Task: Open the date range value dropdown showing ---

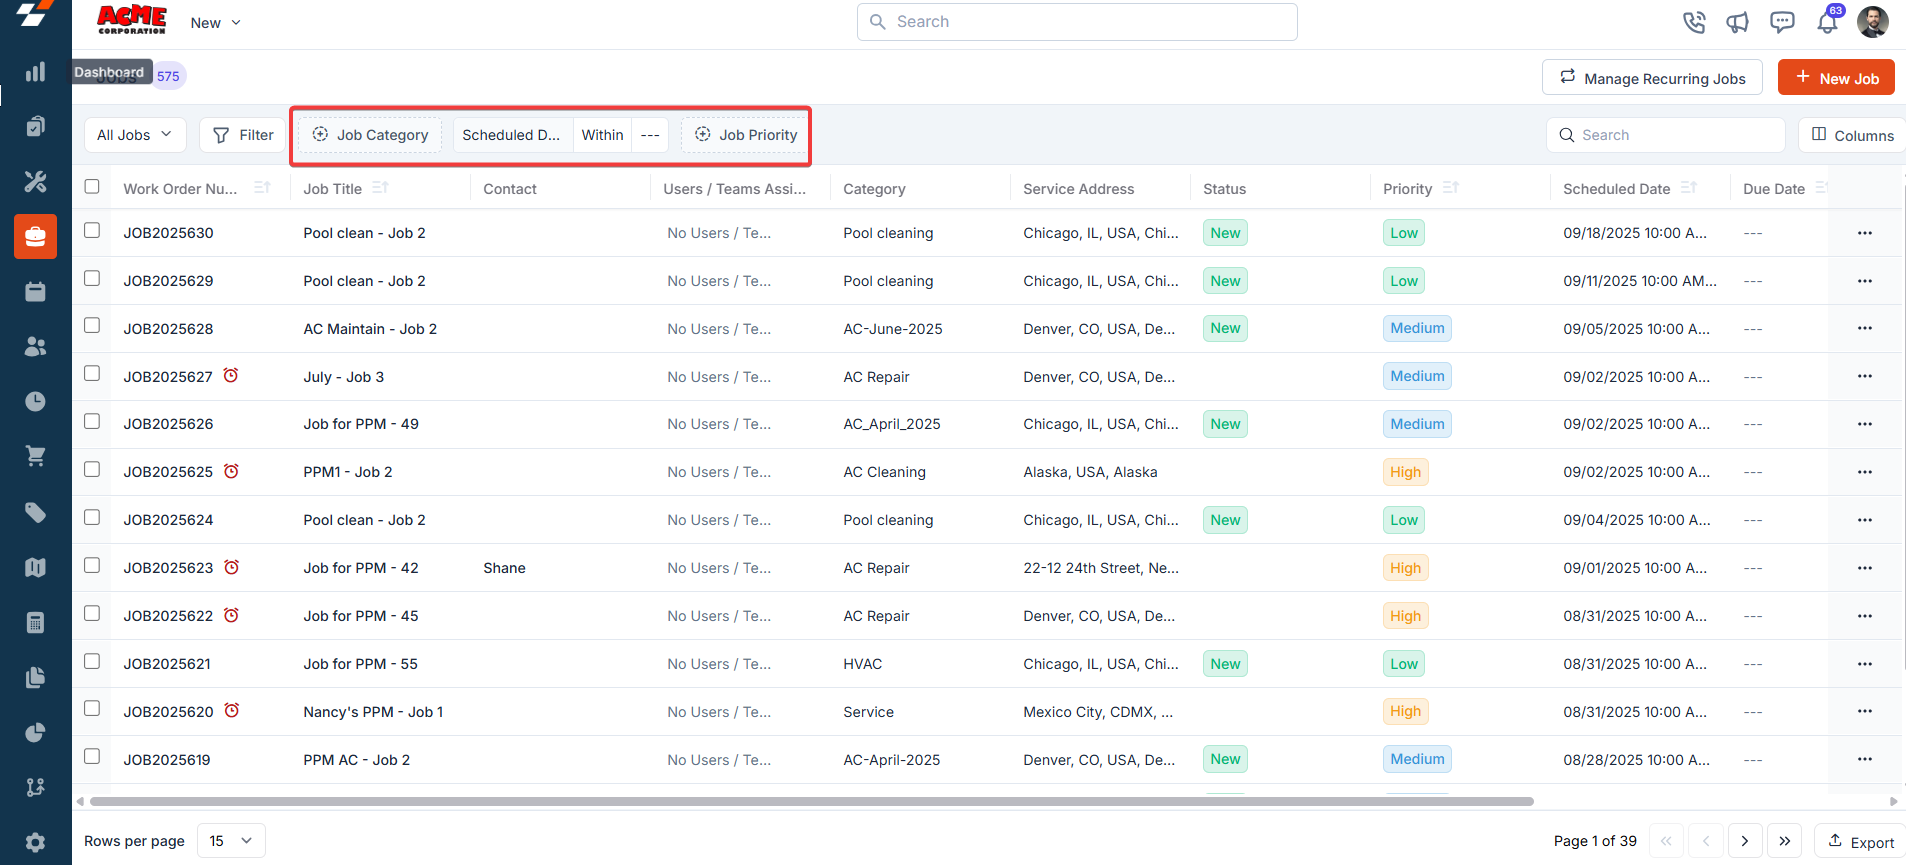Action: pos(650,135)
